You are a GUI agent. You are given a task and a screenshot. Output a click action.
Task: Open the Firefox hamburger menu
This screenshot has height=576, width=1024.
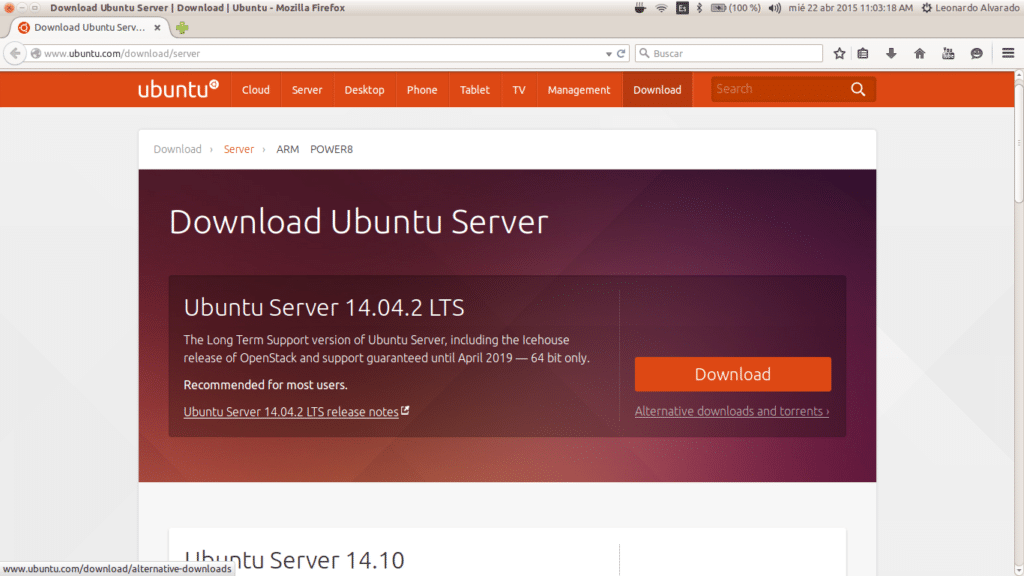click(1008, 54)
